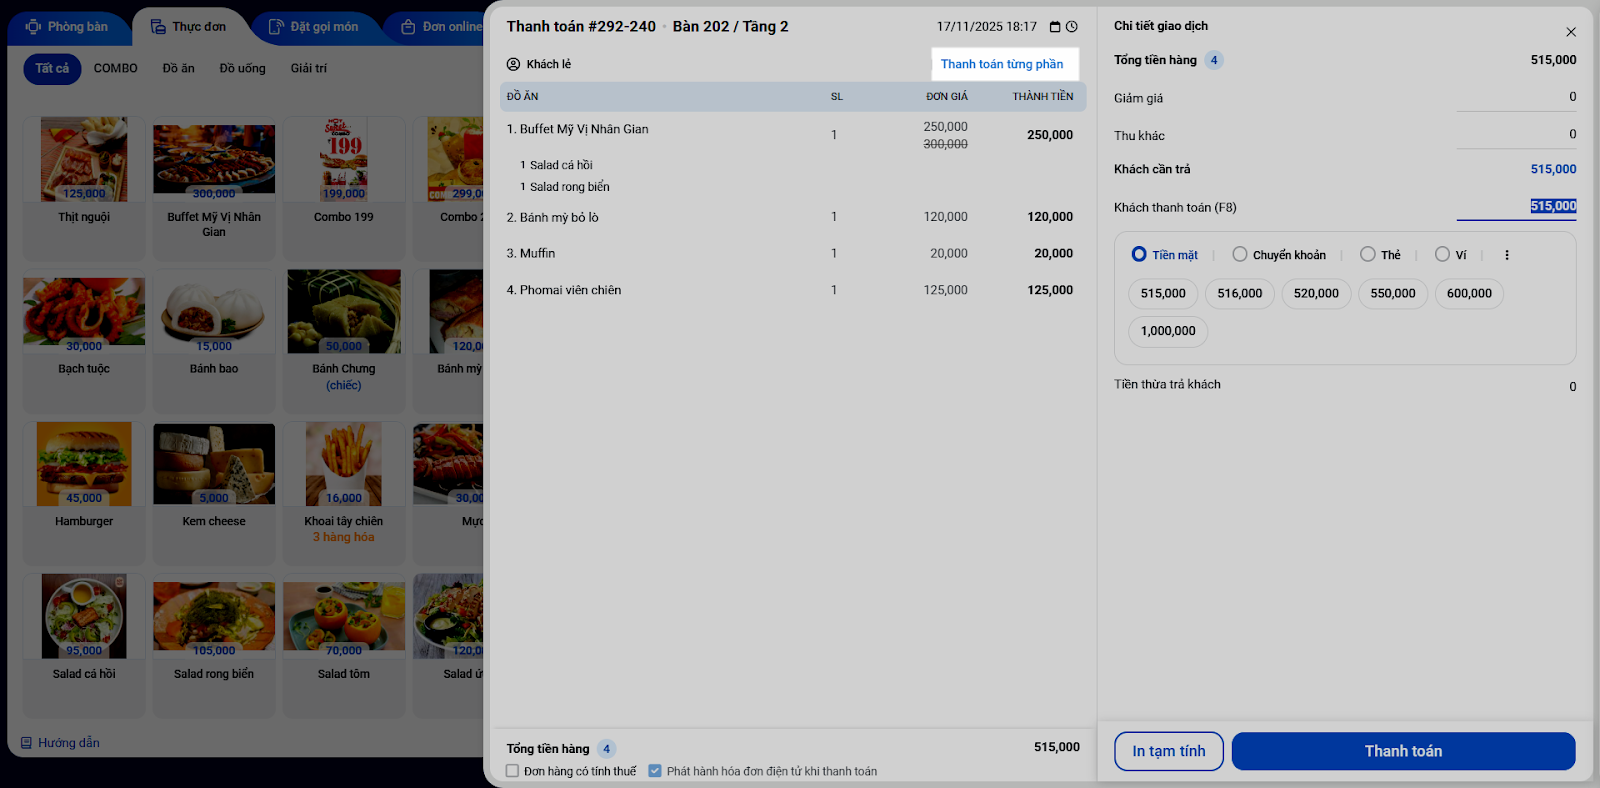Open the Phòng bàn tab
This screenshot has height=788, width=1600.
click(x=67, y=27)
